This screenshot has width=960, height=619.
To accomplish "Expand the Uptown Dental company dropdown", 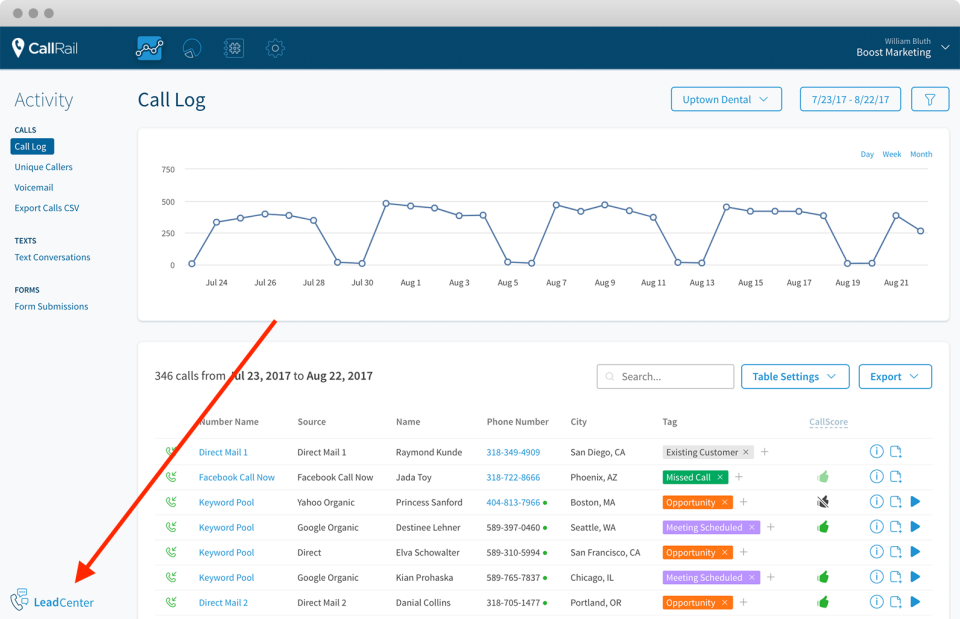I will pos(726,99).
